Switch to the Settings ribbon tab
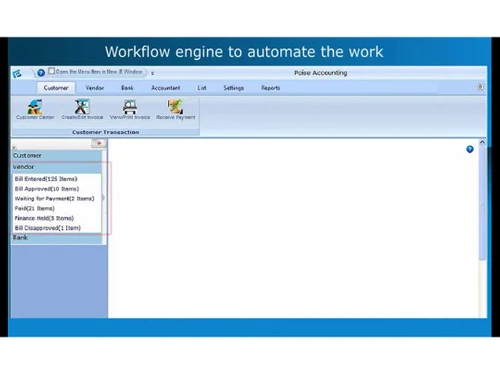 [x=233, y=88]
